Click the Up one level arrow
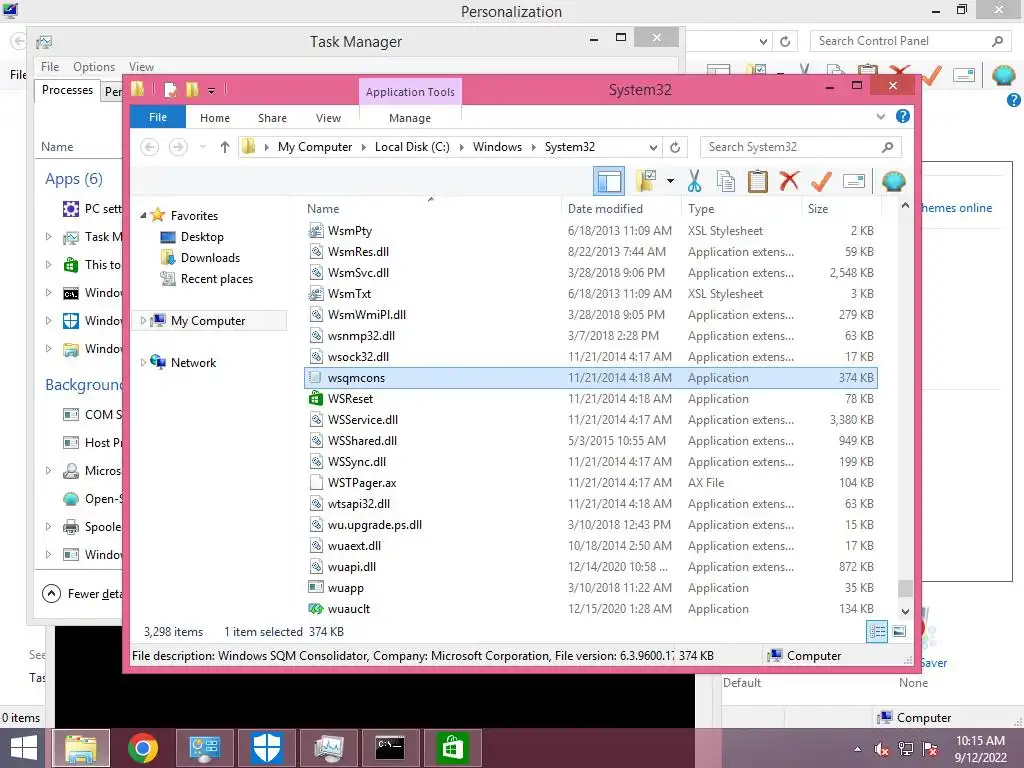 [225, 147]
